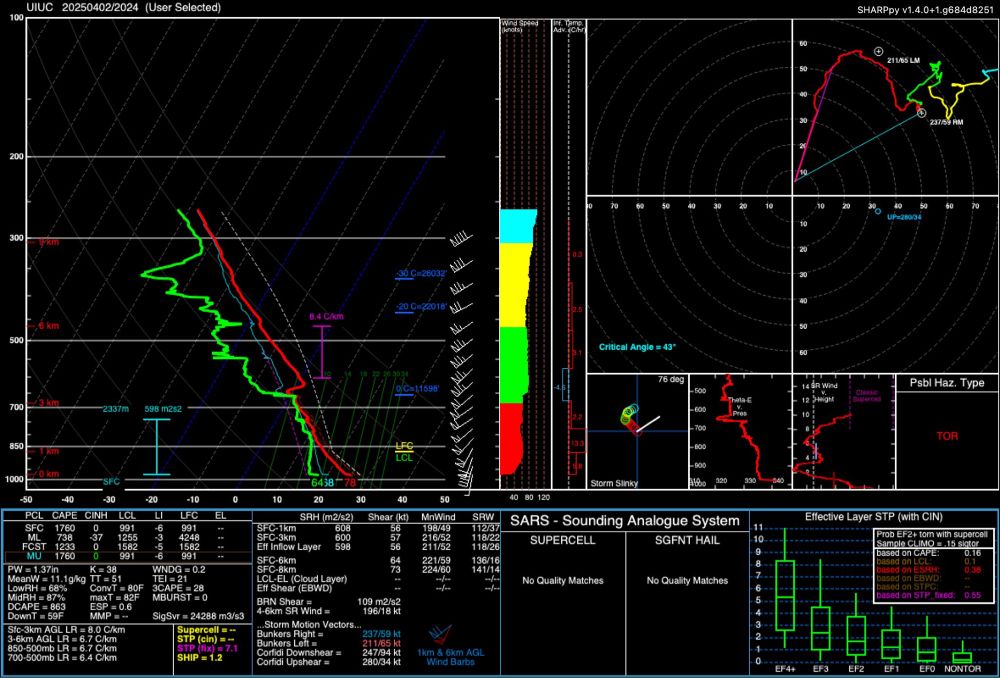Click the LCL-EL (Cloud Layer) row
The height and width of the screenshot is (678, 1000).
378,579
